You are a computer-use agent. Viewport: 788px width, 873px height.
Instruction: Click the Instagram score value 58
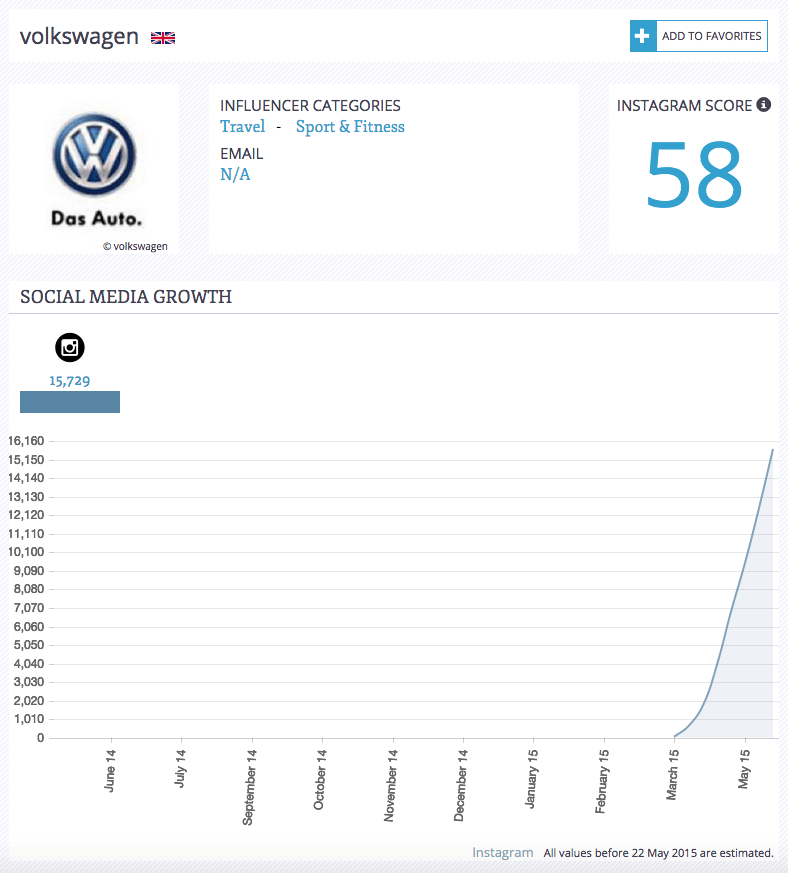pos(694,175)
